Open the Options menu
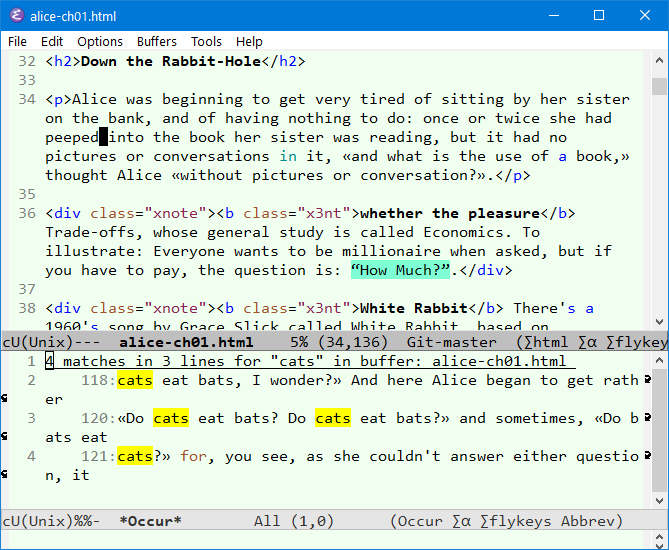The width and height of the screenshot is (669, 550). point(100,41)
